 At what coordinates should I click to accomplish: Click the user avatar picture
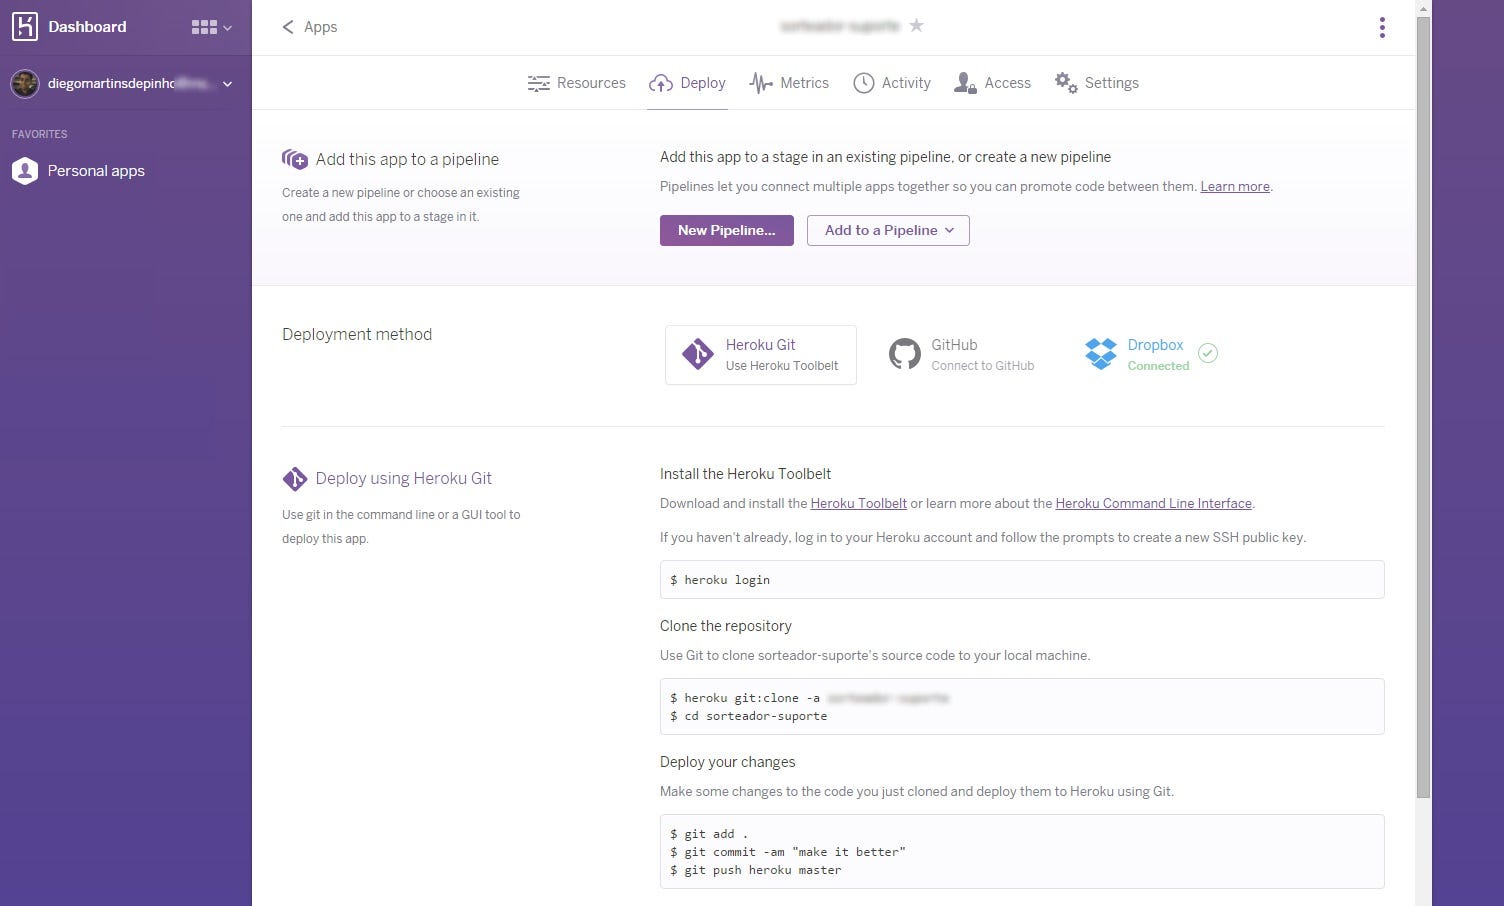coord(25,84)
